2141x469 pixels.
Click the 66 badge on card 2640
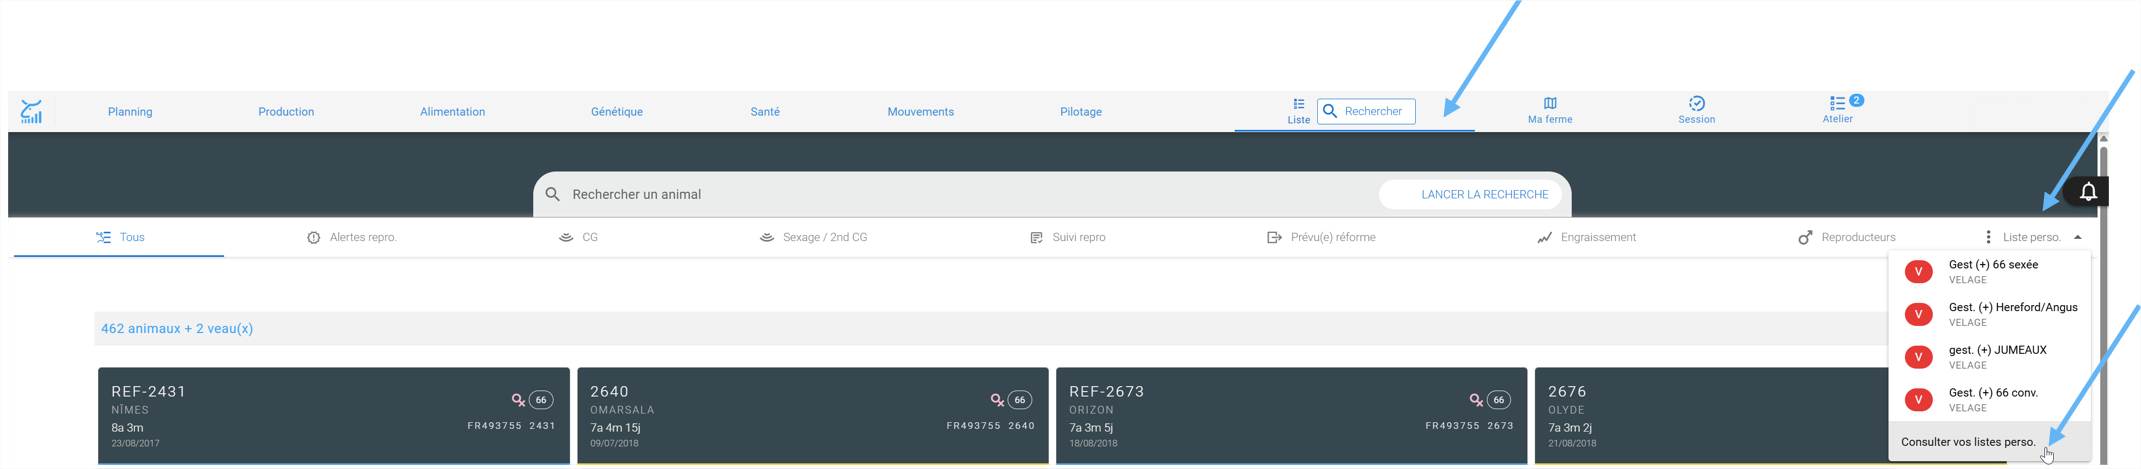pos(1019,400)
